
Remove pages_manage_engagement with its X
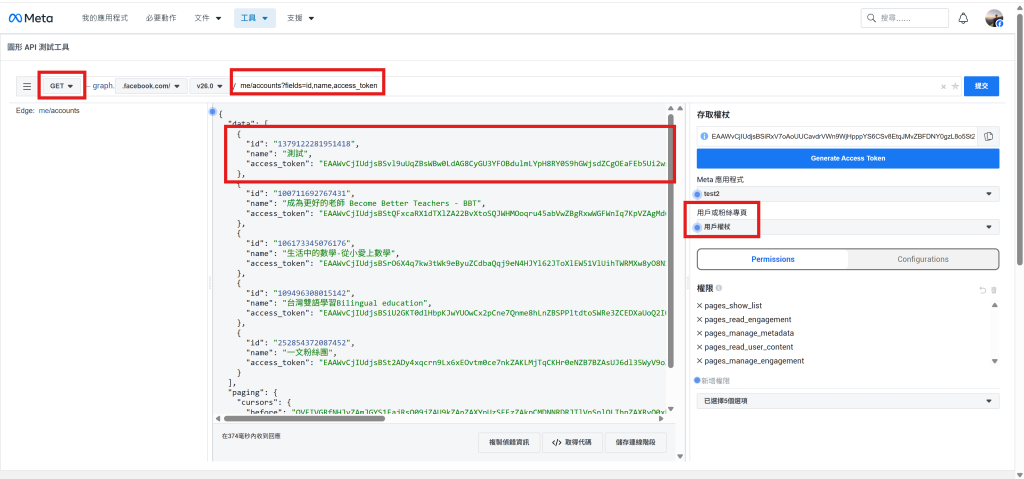(x=699, y=361)
